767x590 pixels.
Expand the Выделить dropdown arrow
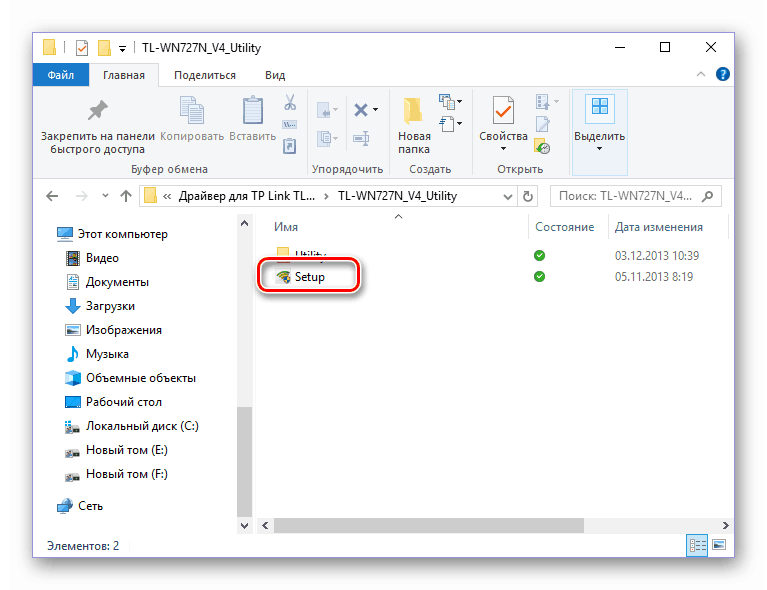click(600, 149)
